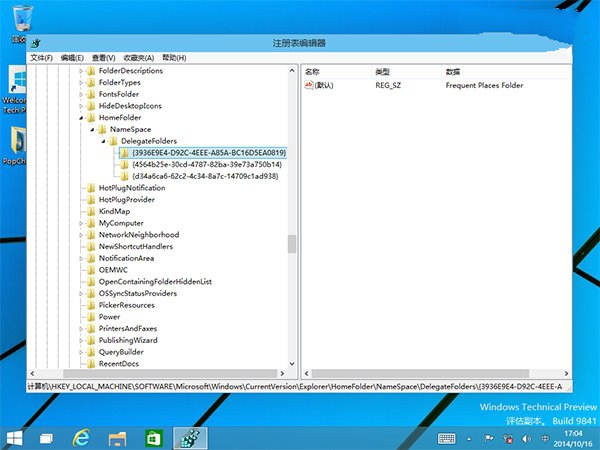Click the DelegateFolders folder icon

[x=113, y=141]
